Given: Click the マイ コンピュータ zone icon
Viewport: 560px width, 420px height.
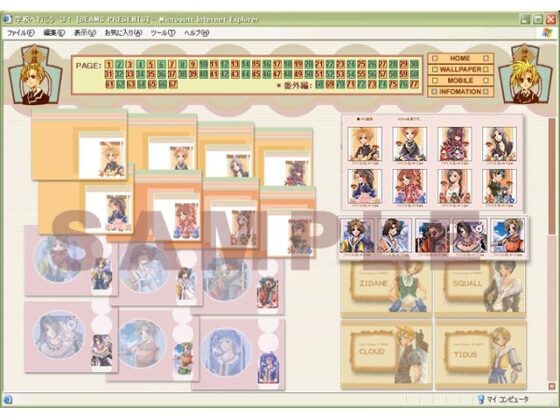Looking at the screenshot, I should [x=481, y=399].
